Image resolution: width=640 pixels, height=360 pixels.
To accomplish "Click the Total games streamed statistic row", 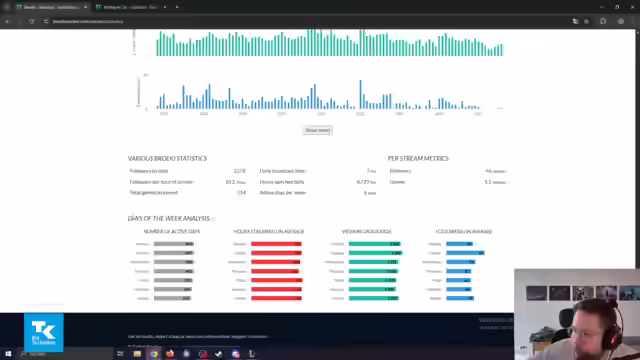I will 188,193.
